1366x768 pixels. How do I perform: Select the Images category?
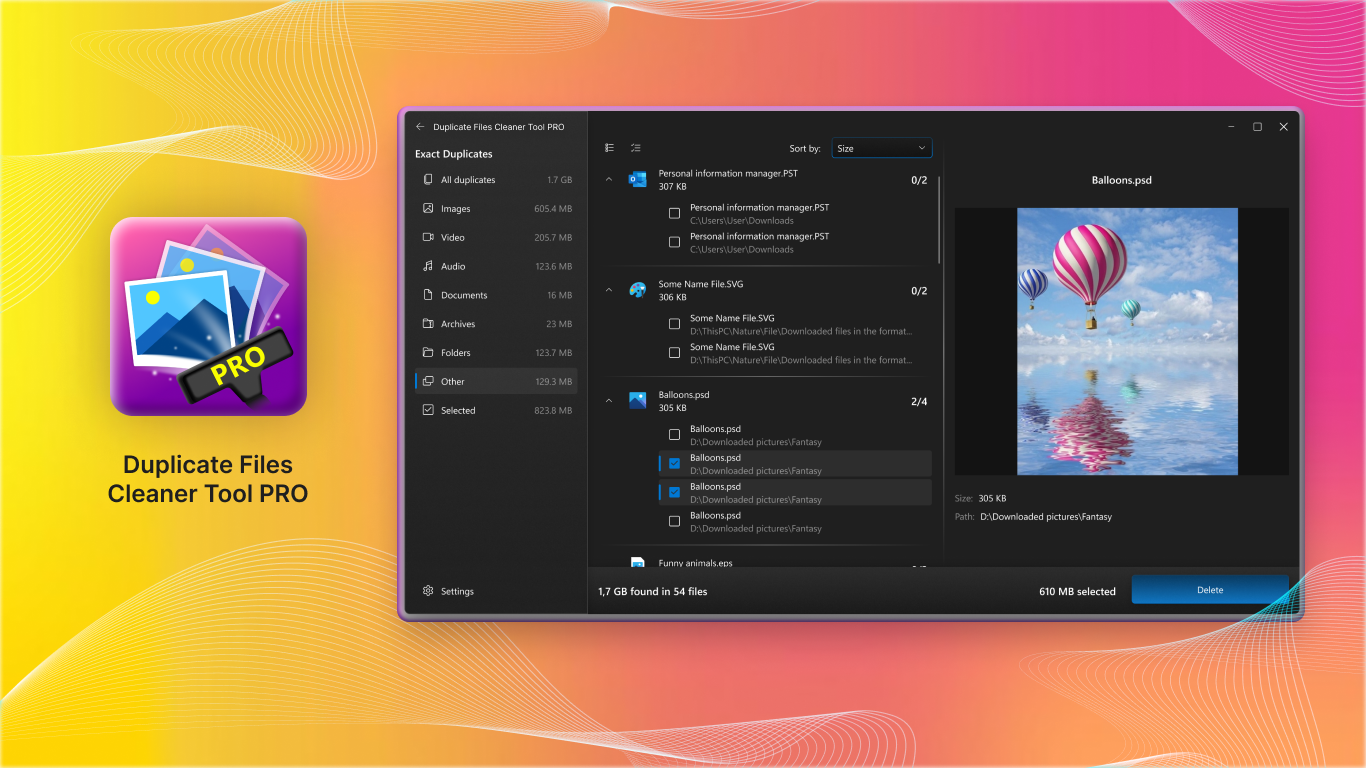496,208
